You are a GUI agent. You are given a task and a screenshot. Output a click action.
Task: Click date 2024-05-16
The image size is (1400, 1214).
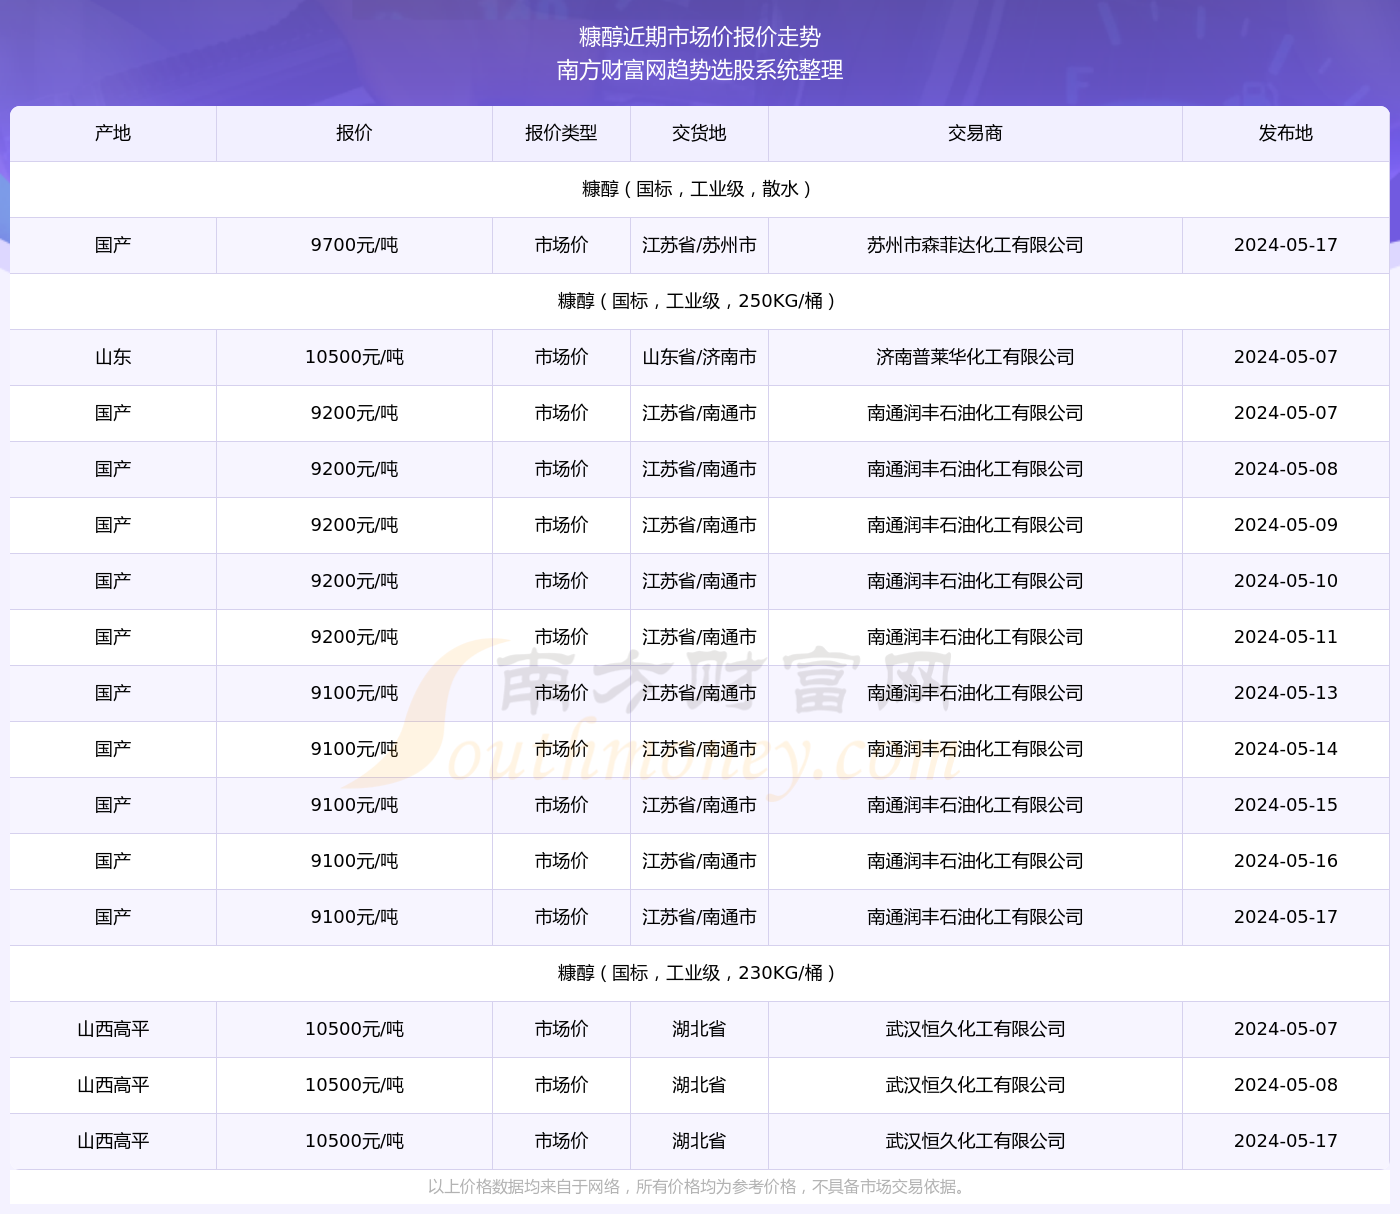[1285, 861]
